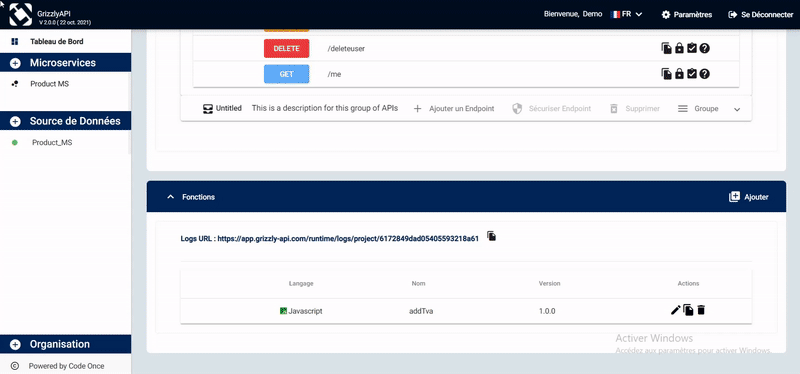The image size is (800, 374).
Task: Duplicate the addTva function
Action: pos(688,310)
